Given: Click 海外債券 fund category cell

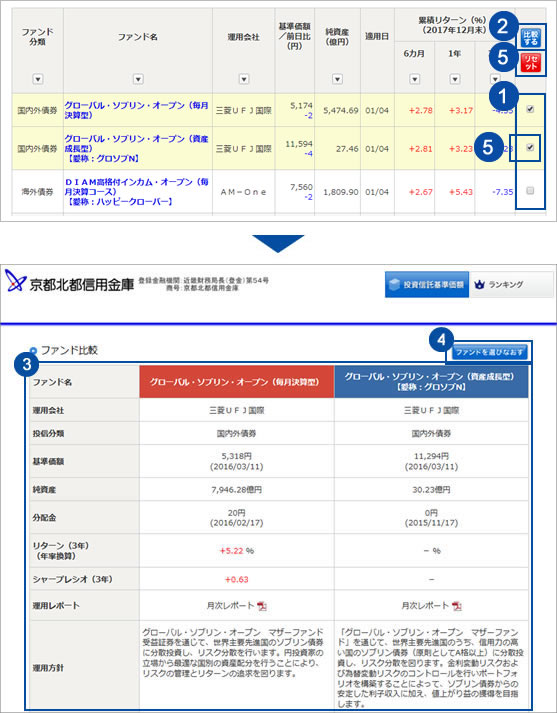Looking at the screenshot, I should click(x=37, y=192).
